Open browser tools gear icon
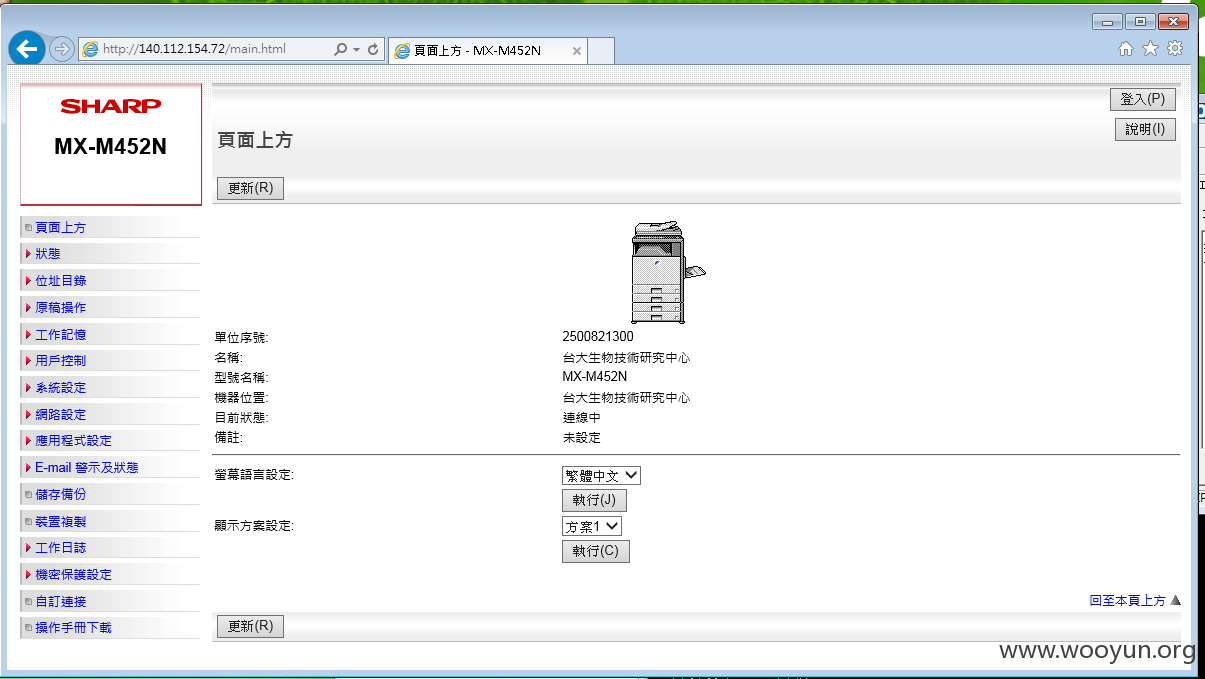 pos(1175,48)
